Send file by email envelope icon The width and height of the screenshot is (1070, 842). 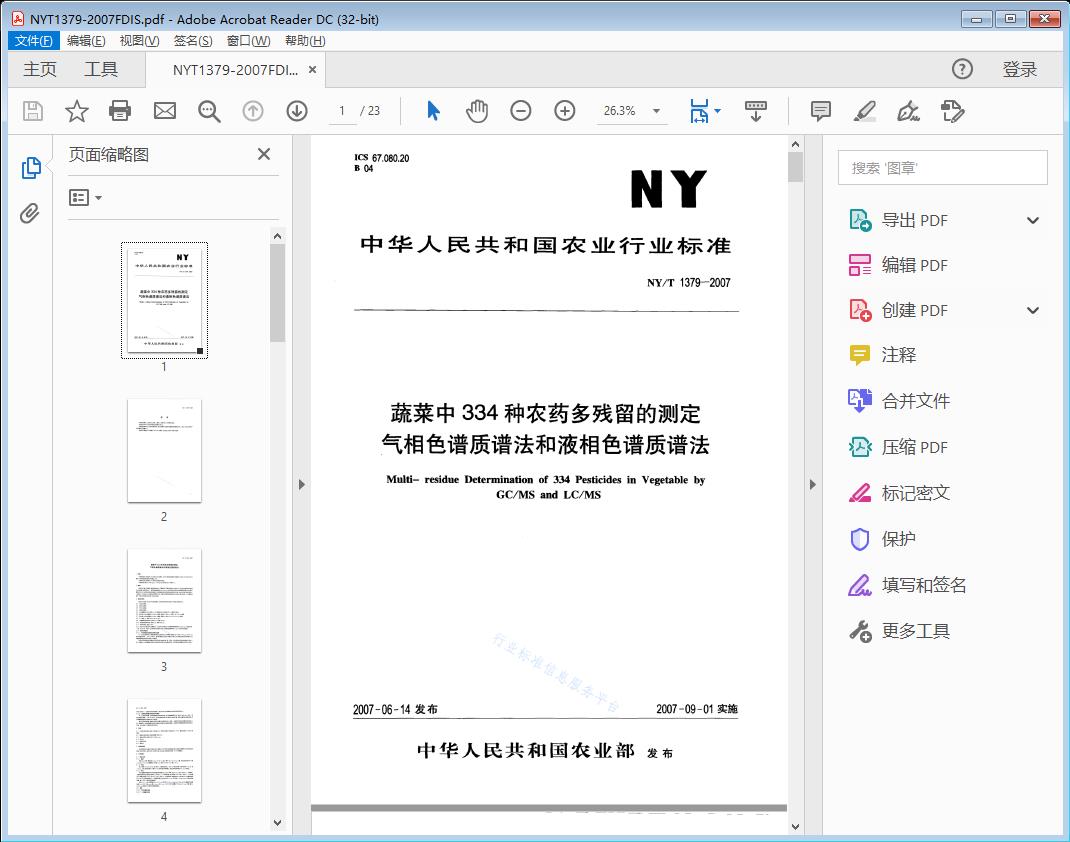tap(165, 111)
